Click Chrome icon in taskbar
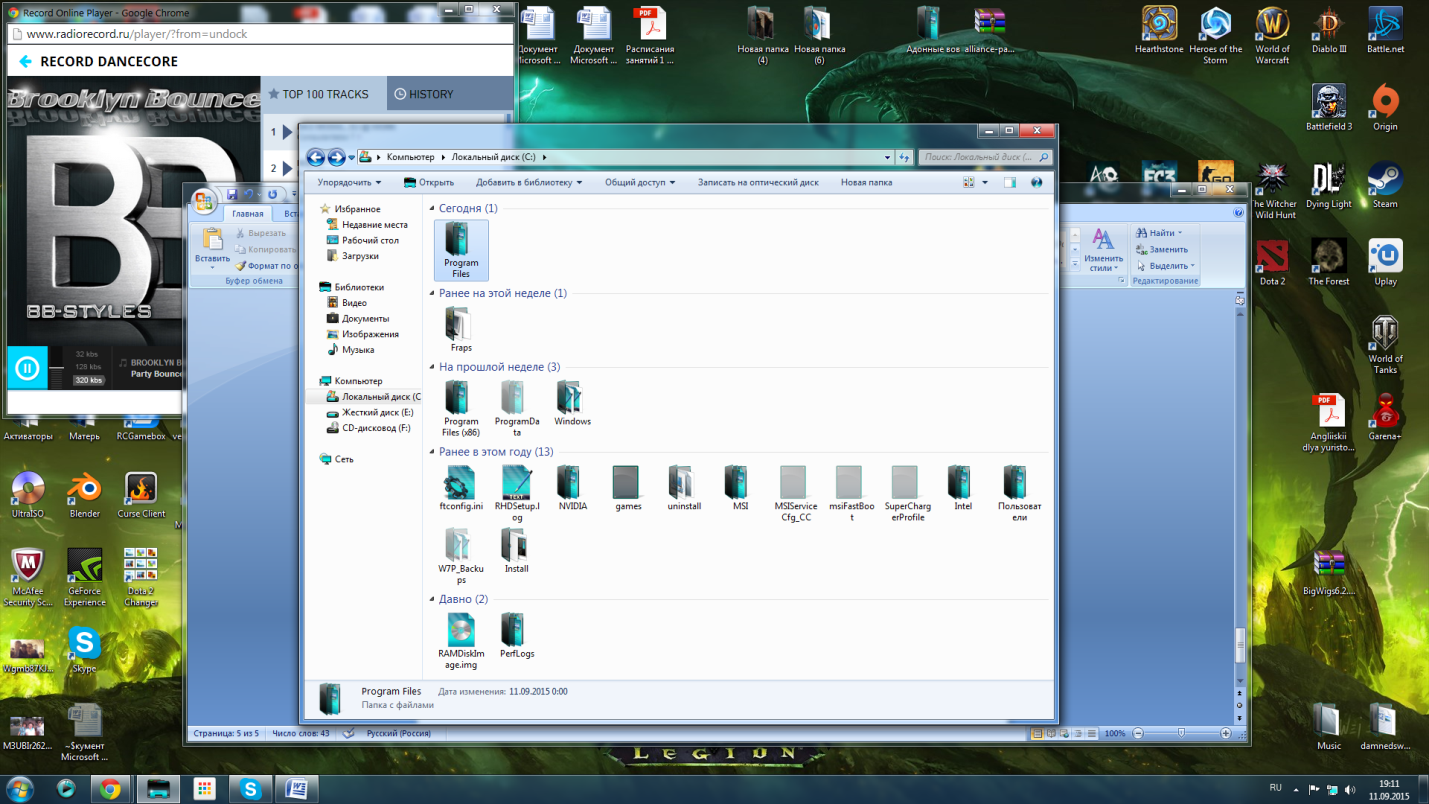Viewport: 1429px width, 804px height. [x=110, y=789]
